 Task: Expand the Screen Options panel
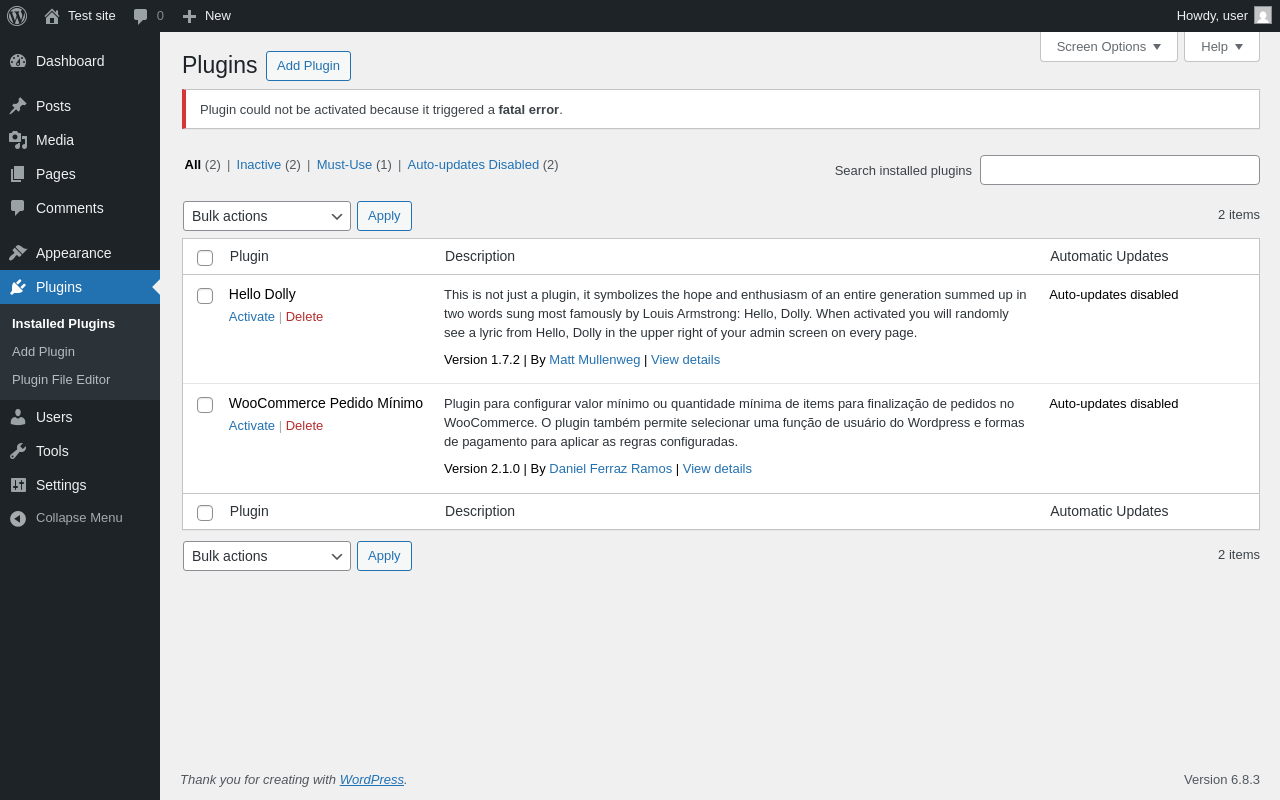[x=1108, y=46]
